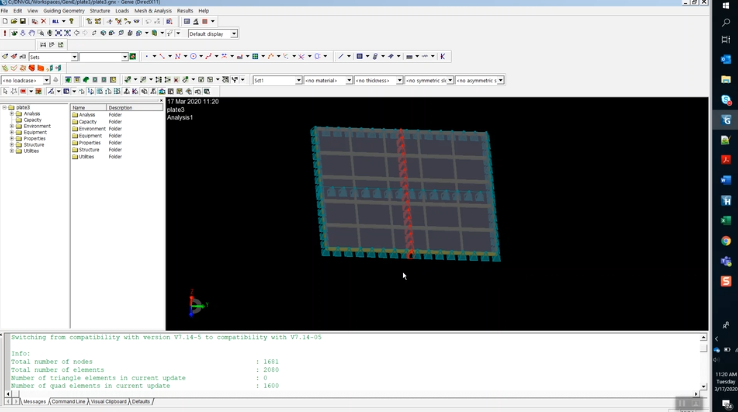The height and width of the screenshot is (412, 738).
Task: Switch to the Visual Clipboard tab
Action: (109, 402)
